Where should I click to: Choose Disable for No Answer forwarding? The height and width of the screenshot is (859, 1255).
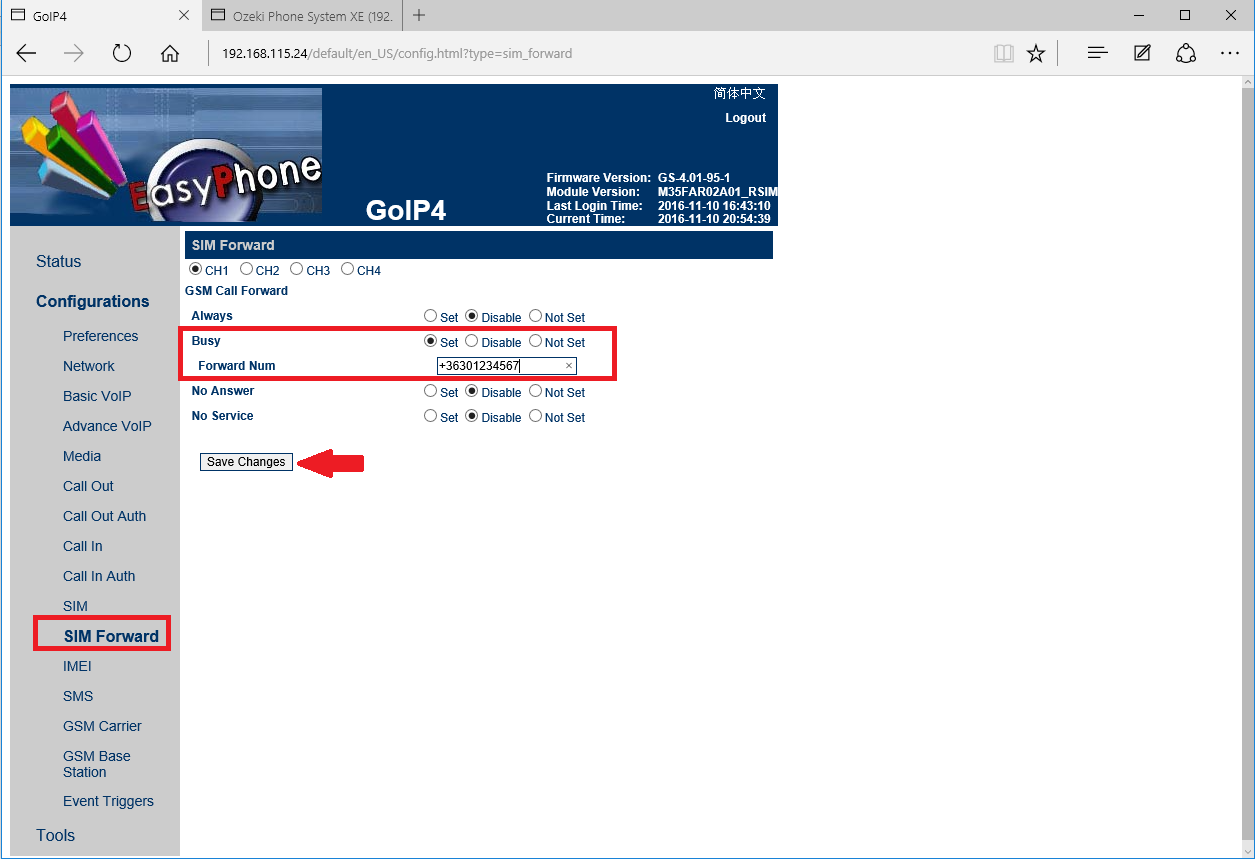pyautogui.click(x=472, y=391)
